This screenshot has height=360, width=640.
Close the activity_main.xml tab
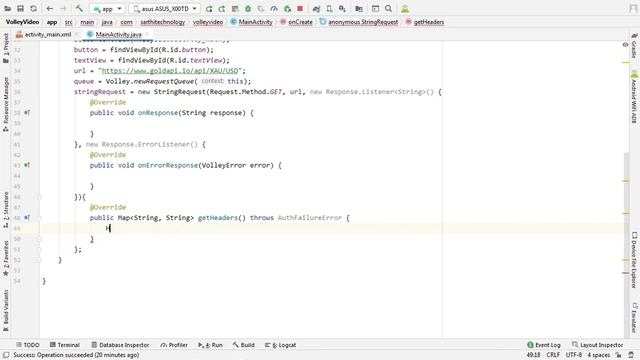coord(77,35)
